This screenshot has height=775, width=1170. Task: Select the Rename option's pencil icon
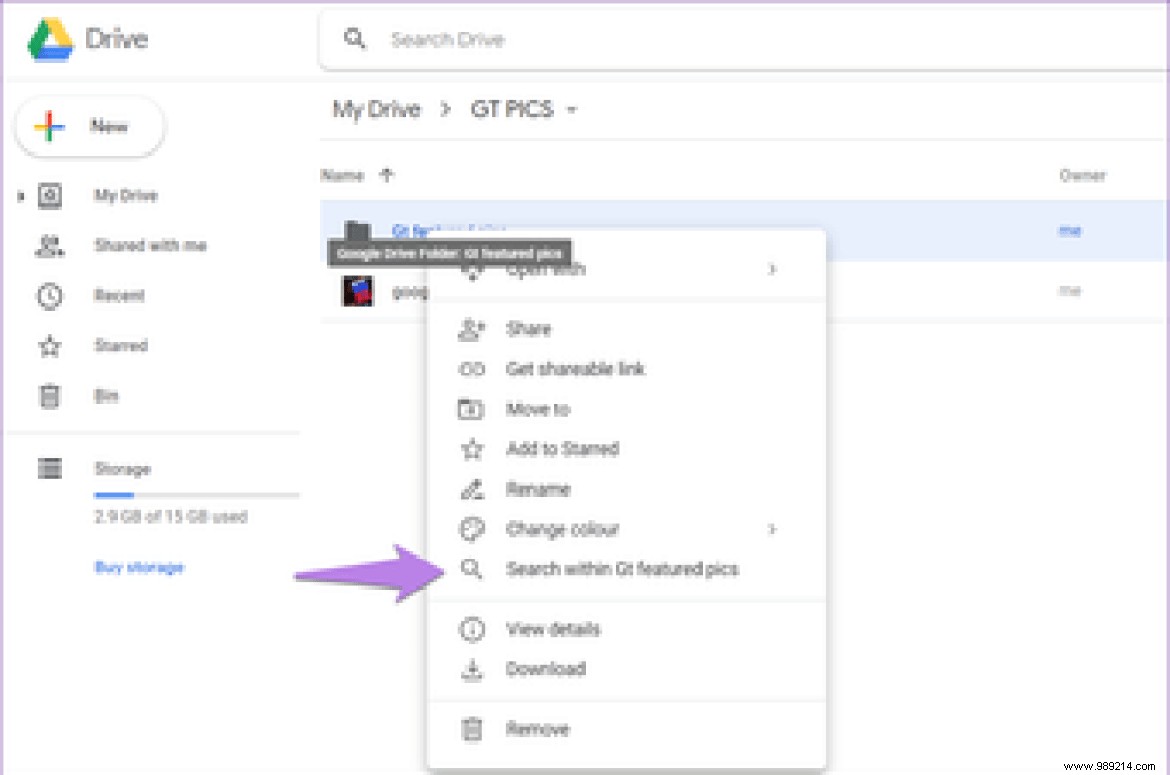pyautogui.click(x=471, y=489)
